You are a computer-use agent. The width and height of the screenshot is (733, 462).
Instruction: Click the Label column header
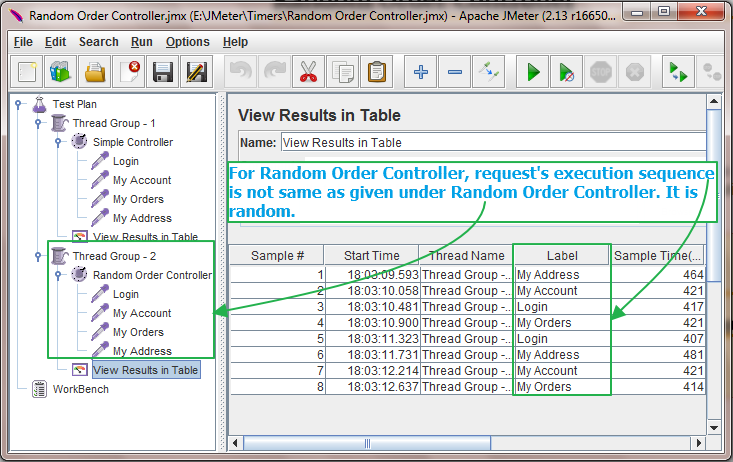562,256
